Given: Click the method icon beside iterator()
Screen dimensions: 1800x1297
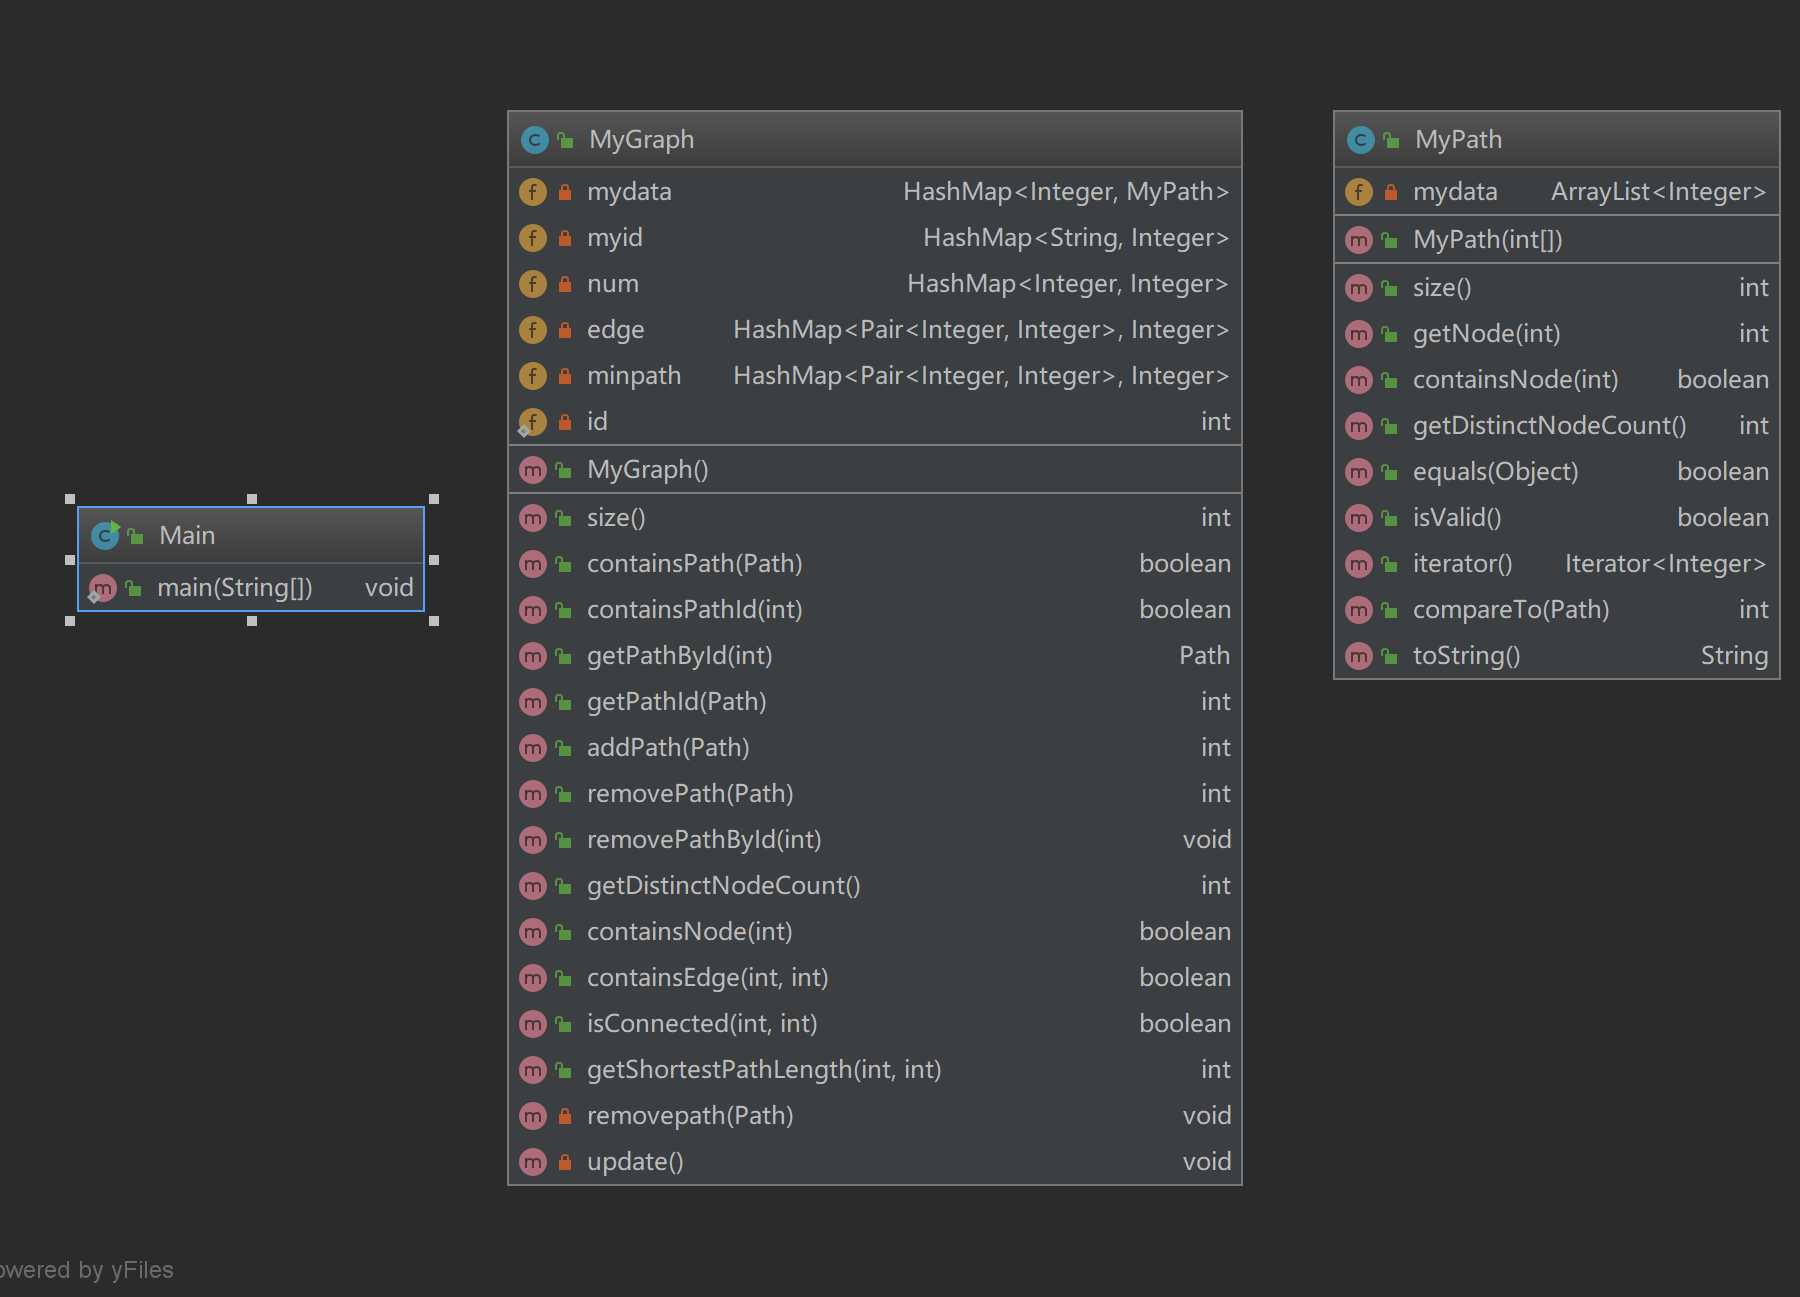Looking at the screenshot, I should point(1359,564).
